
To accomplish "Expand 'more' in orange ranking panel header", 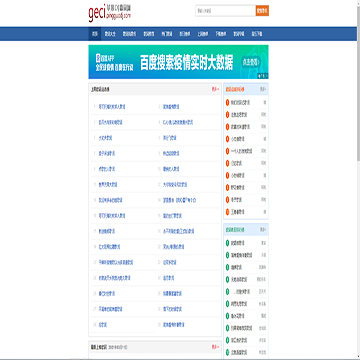I will (263, 89).
